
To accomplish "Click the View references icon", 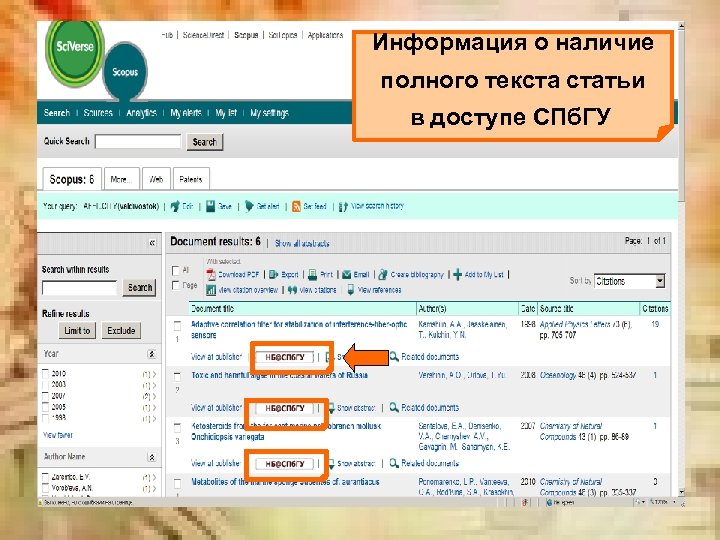I will (350, 290).
